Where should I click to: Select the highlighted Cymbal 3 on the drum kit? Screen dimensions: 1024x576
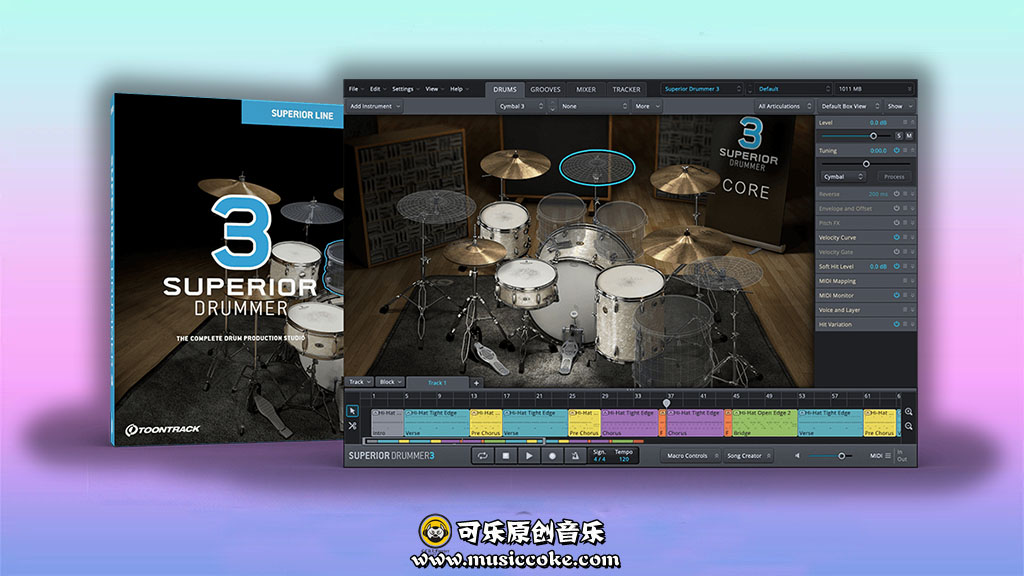597,167
